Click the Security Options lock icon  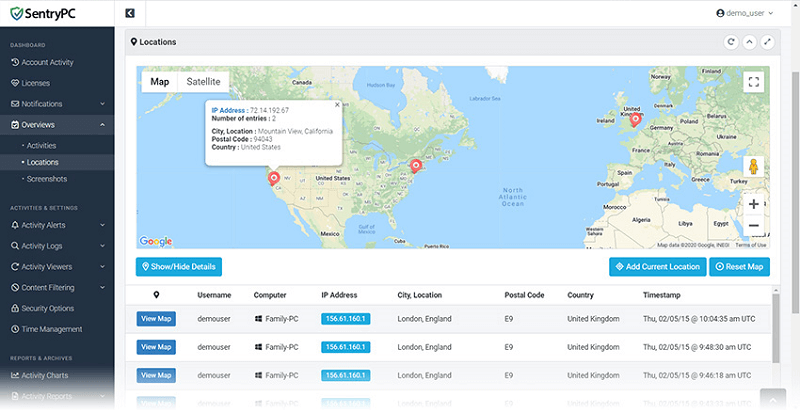pos(15,309)
